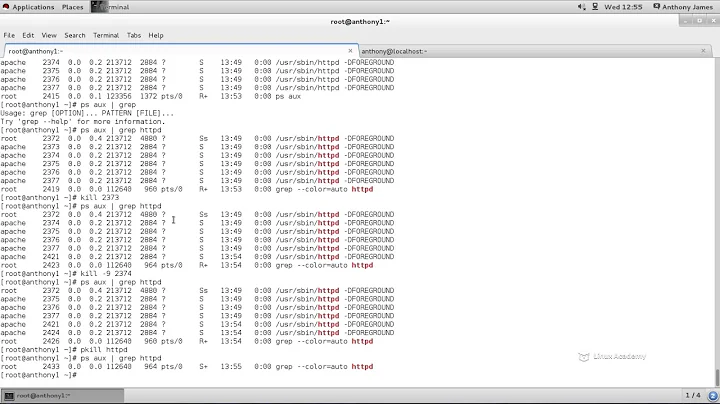Close the anthony@localhost tab
The width and height of the screenshot is (720, 404).
[703, 51]
